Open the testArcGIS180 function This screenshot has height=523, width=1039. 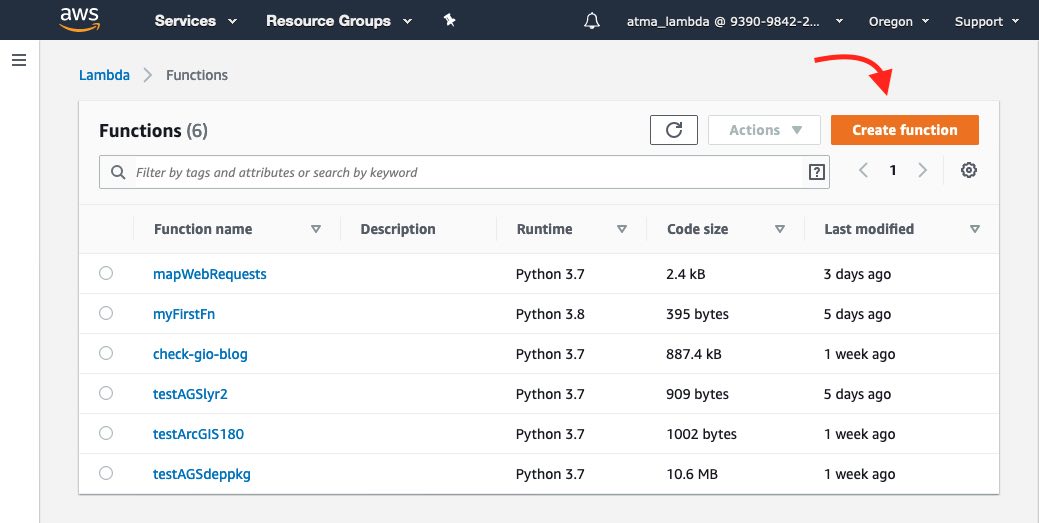[198, 434]
